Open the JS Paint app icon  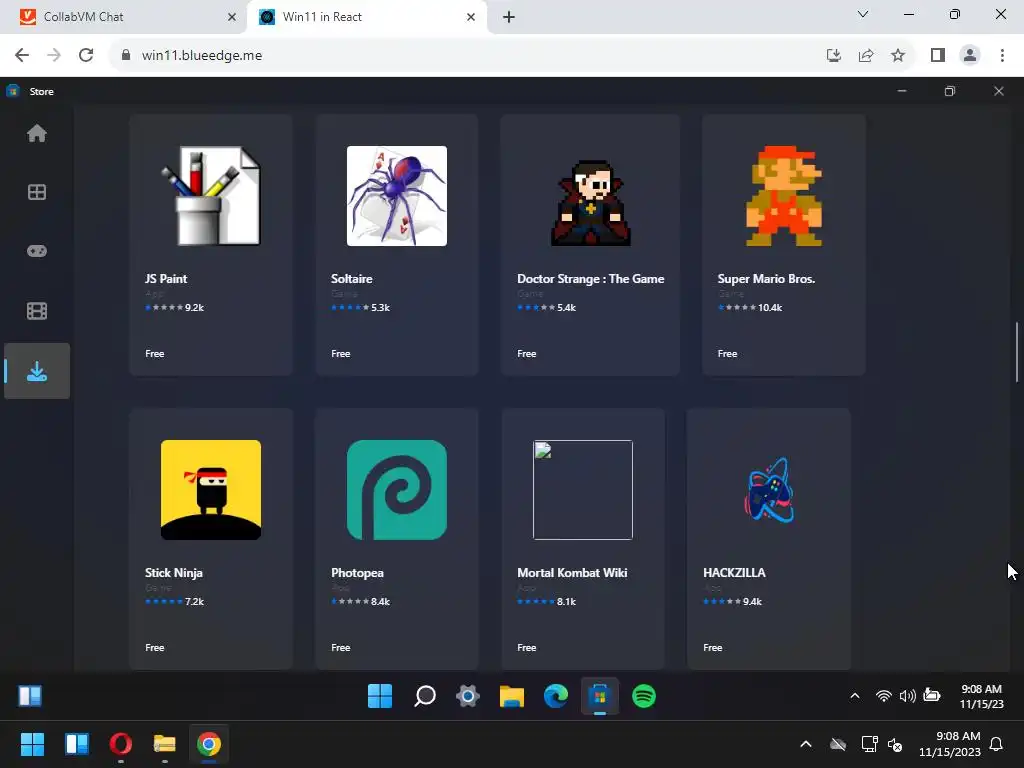coord(211,196)
